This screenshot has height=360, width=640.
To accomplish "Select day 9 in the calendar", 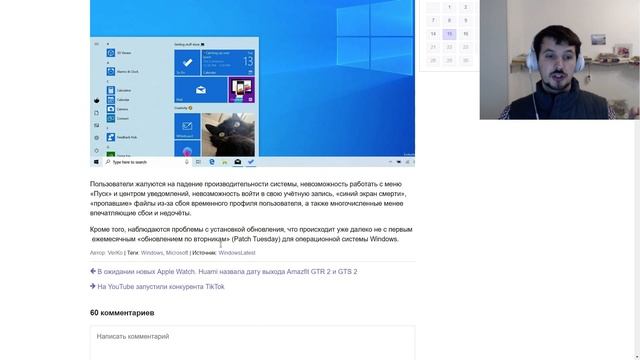I will [465, 20].
